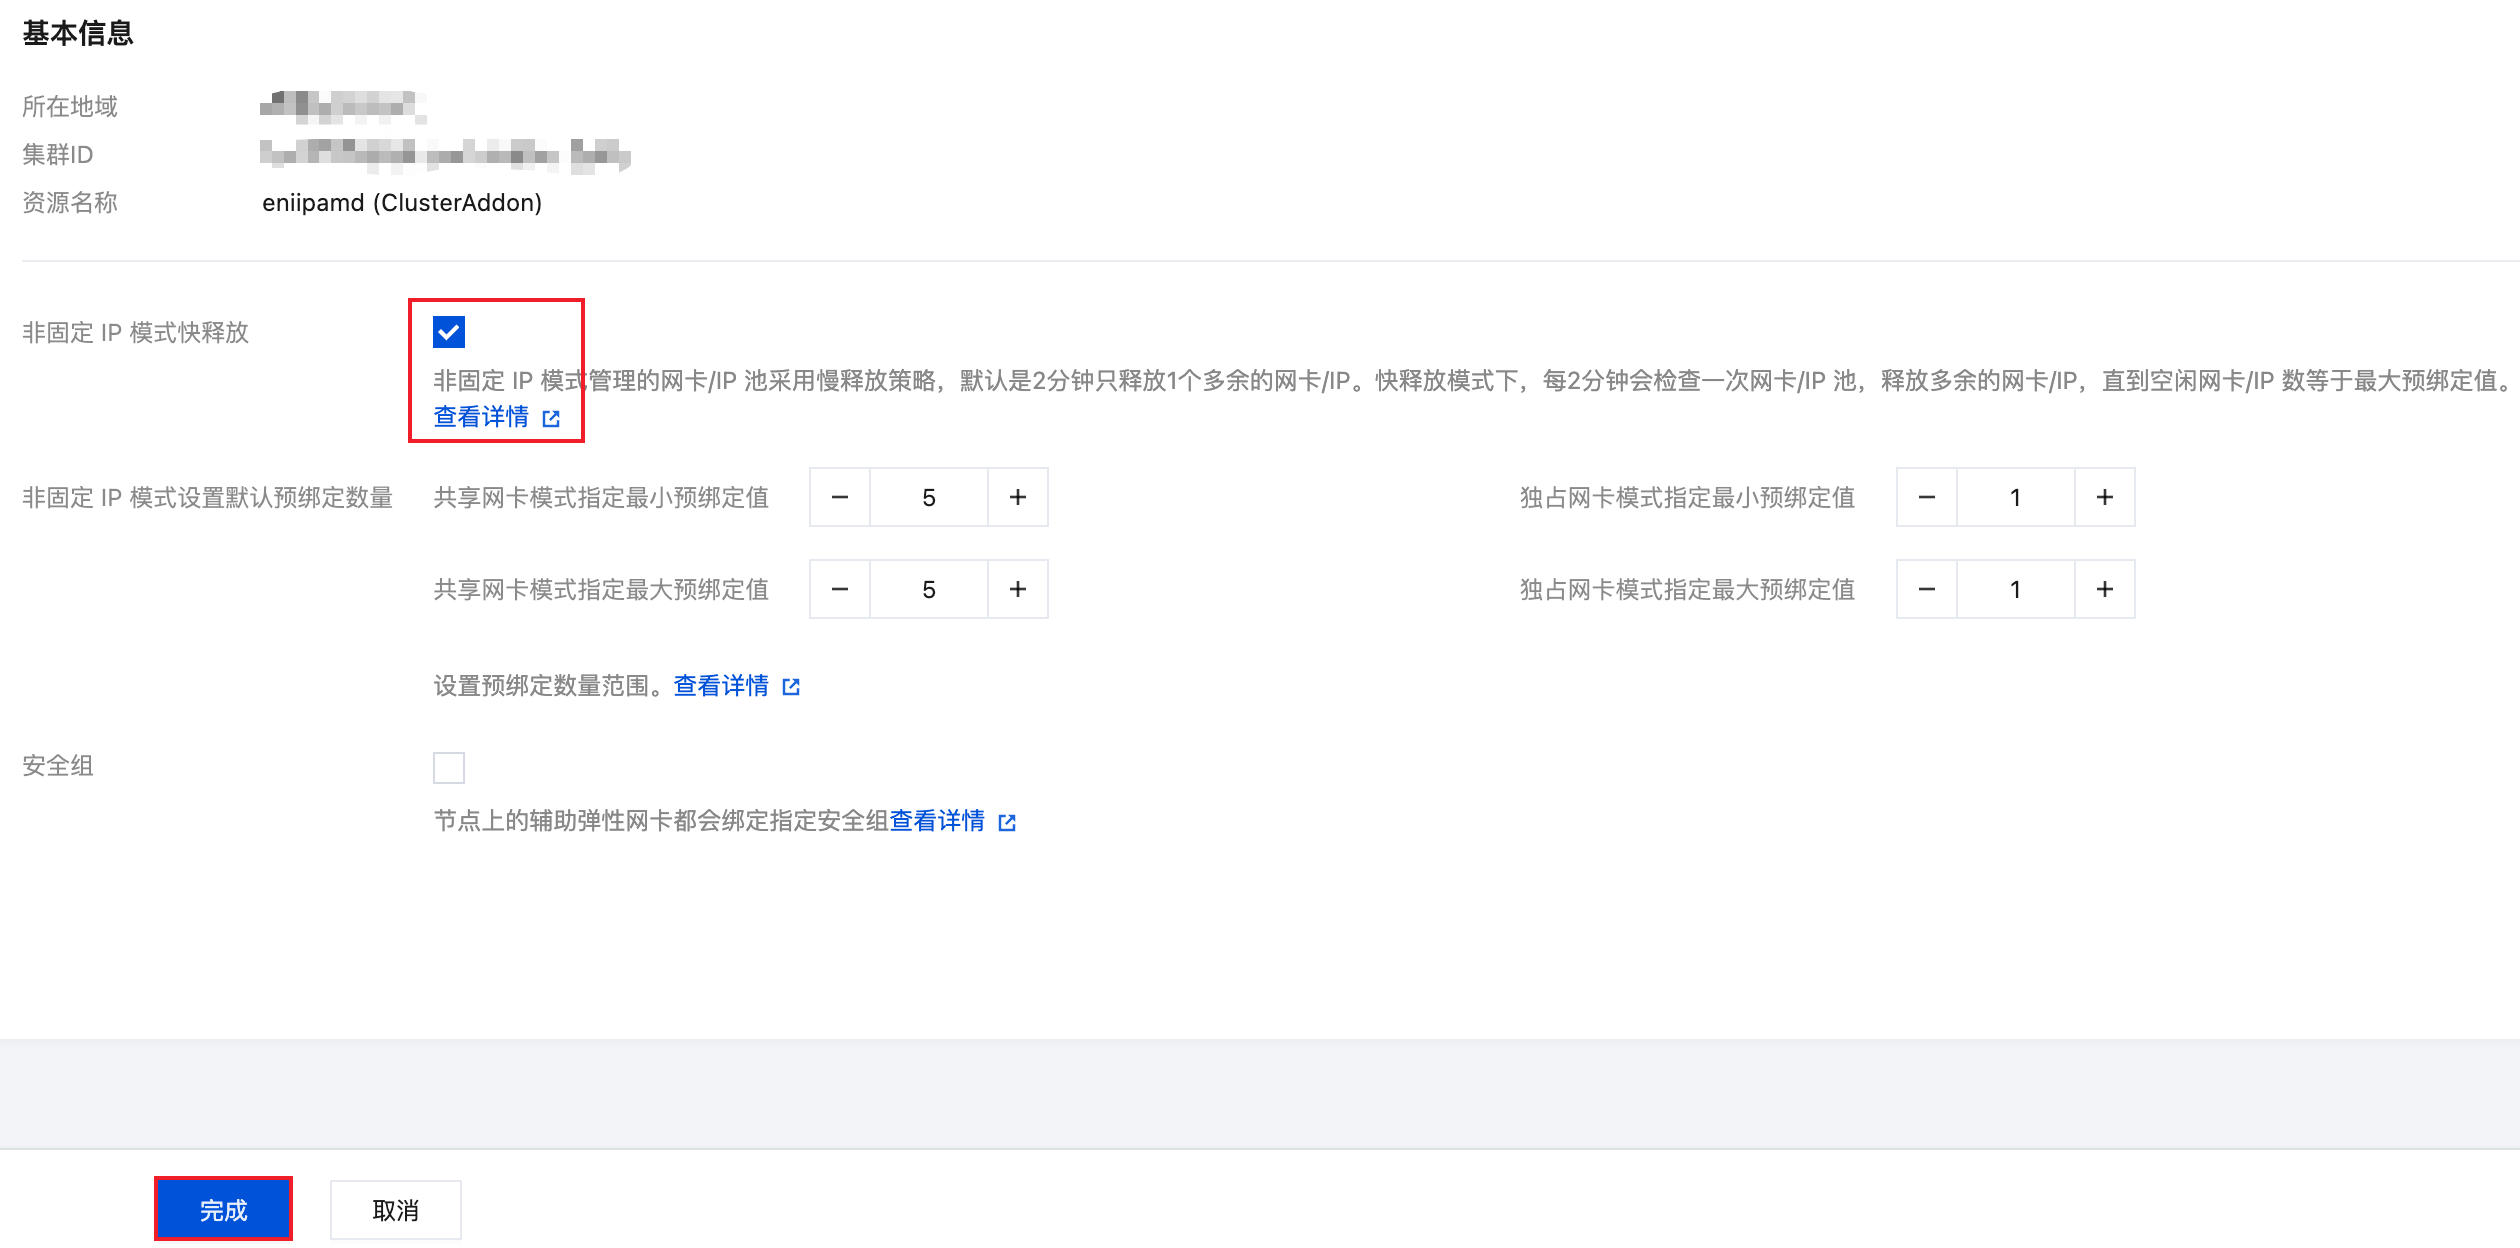Click the 共享网卡模式指定最小预绑定值 number field

[929, 497]
